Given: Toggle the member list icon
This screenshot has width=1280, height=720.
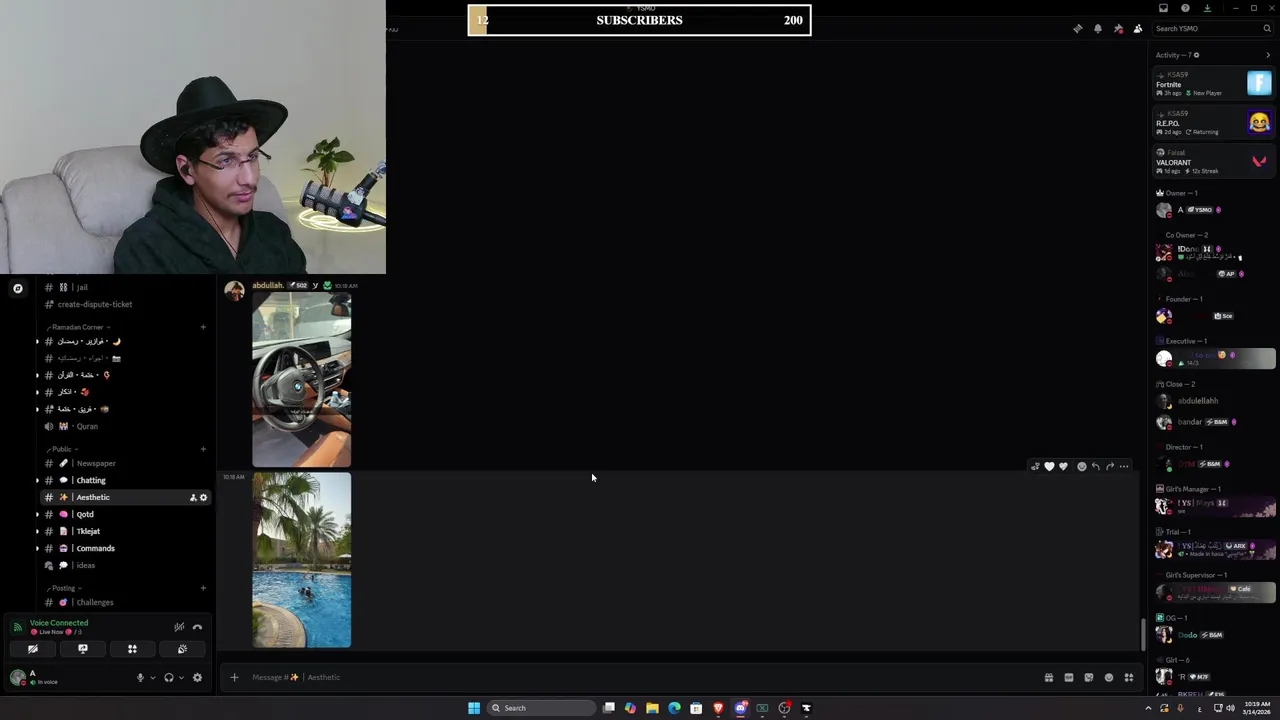Looking at the screenshot, I should 1138,29.
